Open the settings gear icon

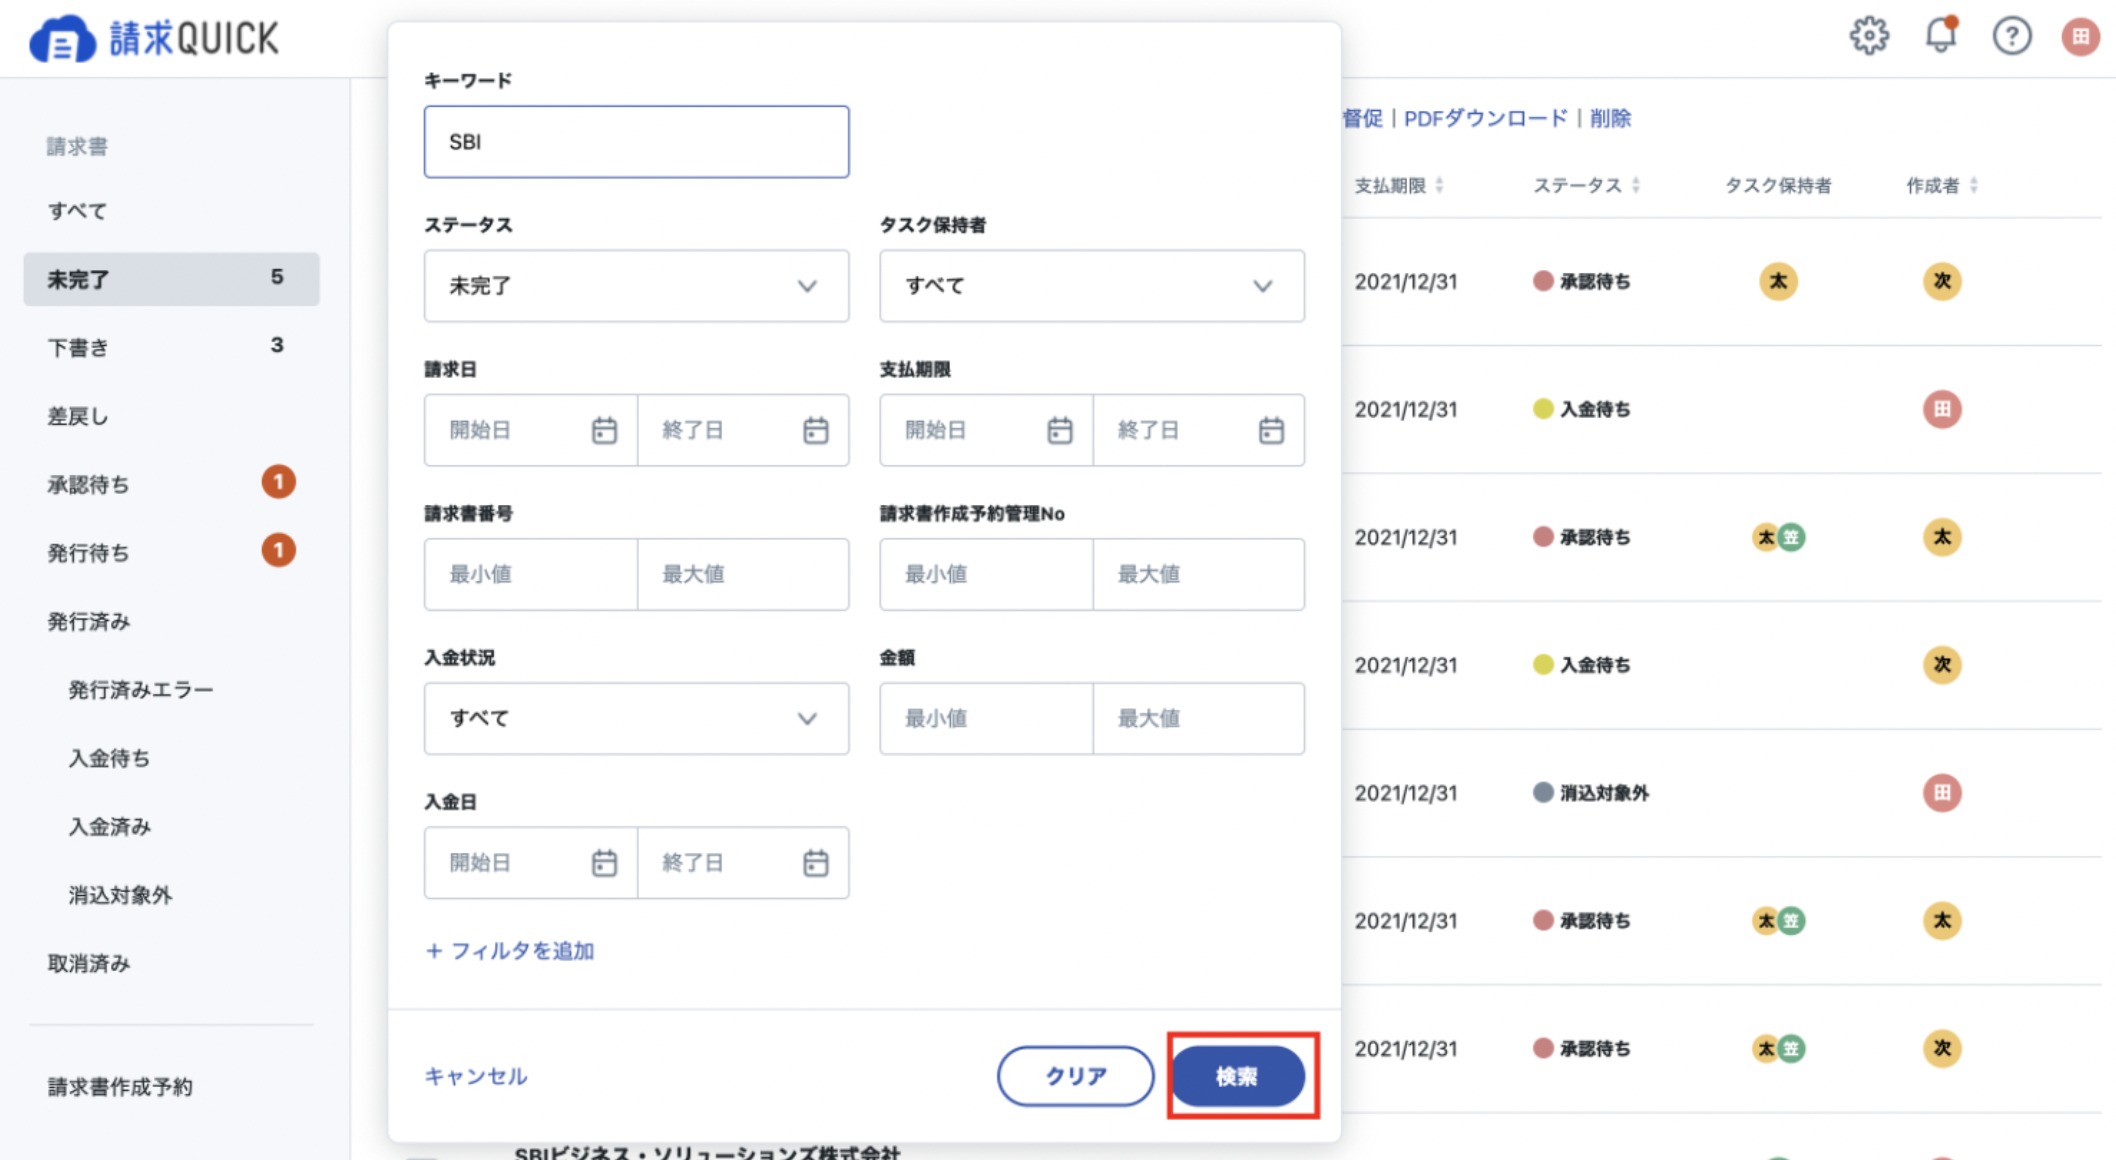pos(1868,37)
